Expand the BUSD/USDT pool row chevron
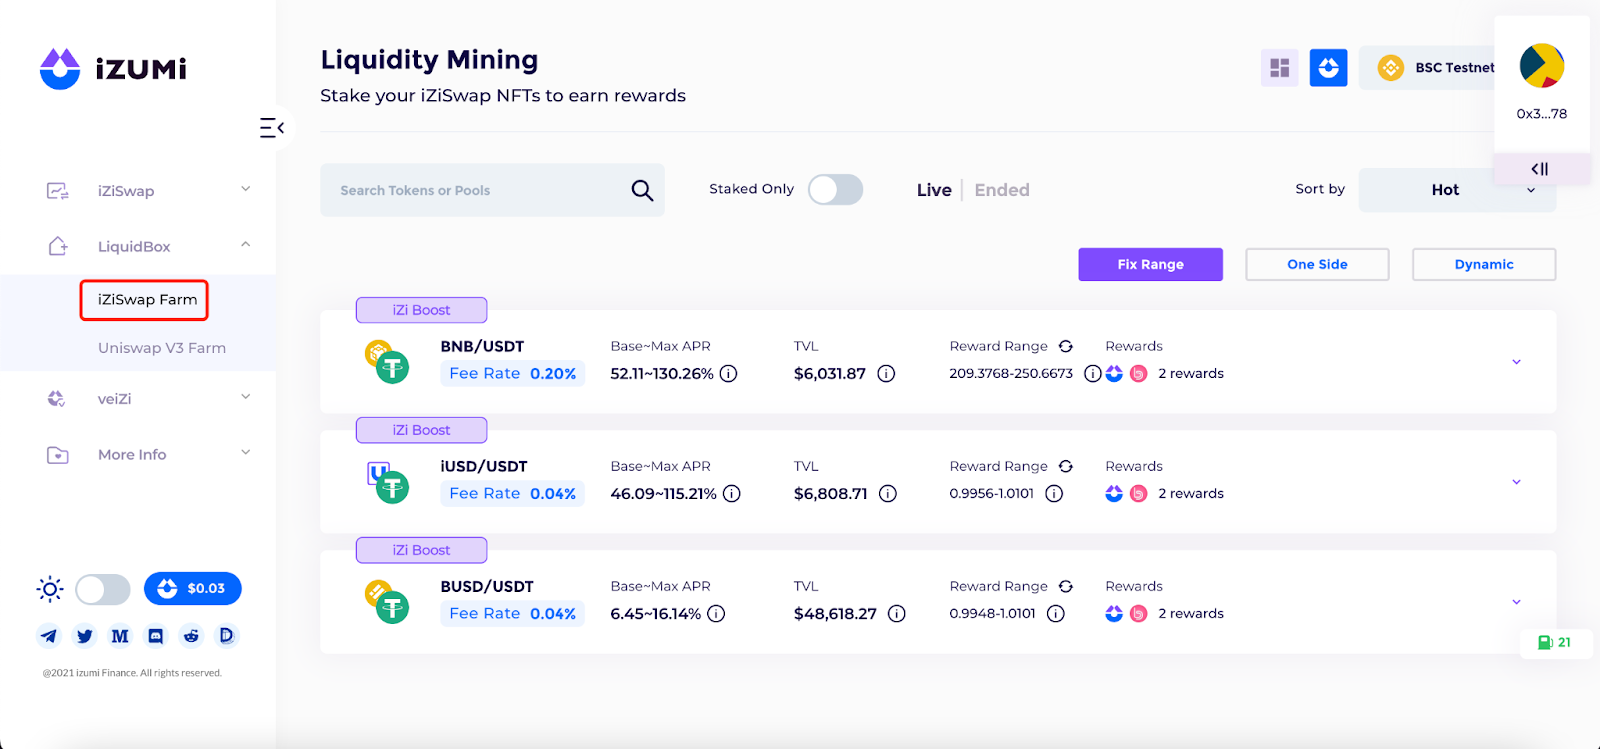The width and height of the screenshot is (1600, 749). click(x=1517, y=602)
